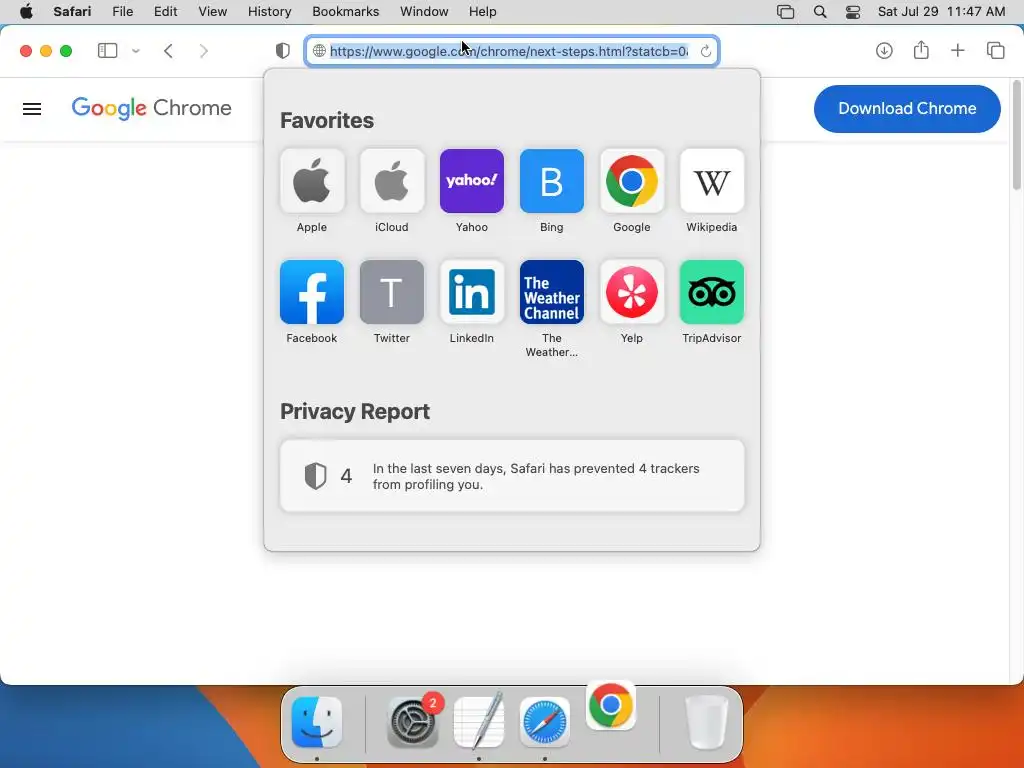Open the LinkedIn favorite tile

click(x=472, y=292)
